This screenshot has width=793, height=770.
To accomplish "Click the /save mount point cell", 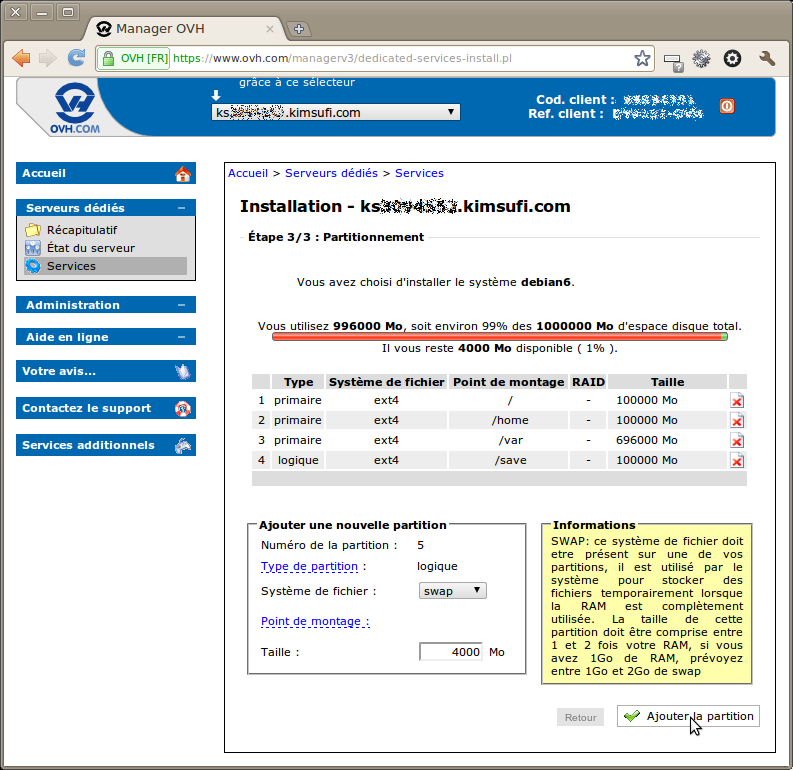I will coord(508,460).
